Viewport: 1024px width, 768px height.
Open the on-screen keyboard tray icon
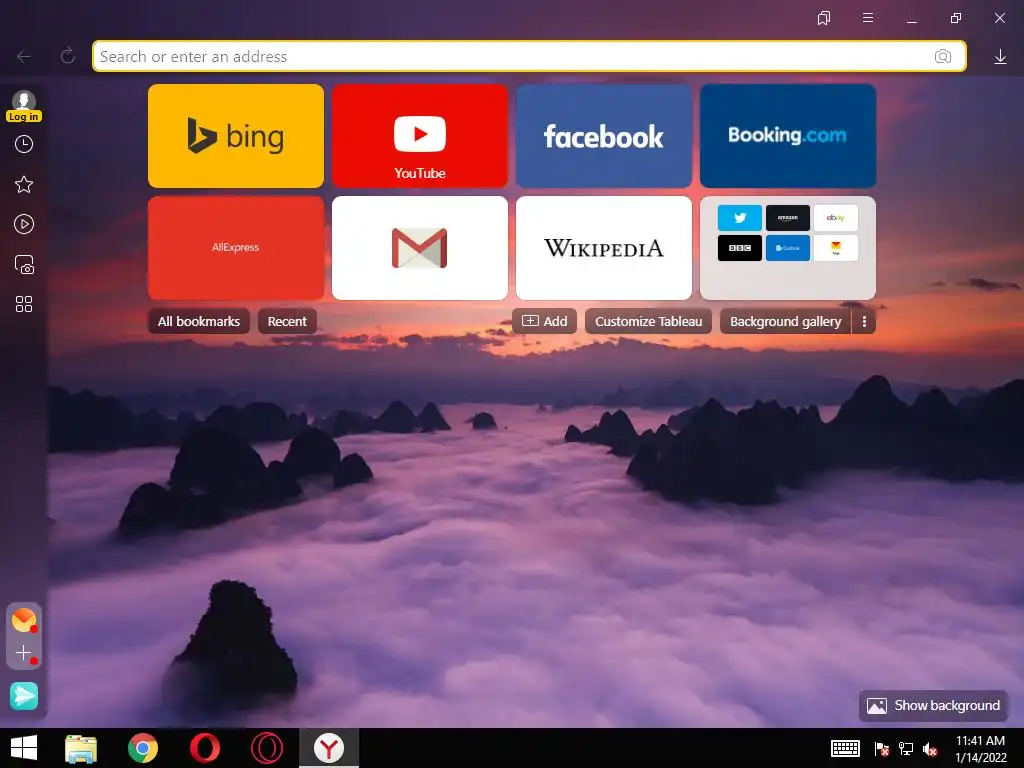click(x=845, y=748)
